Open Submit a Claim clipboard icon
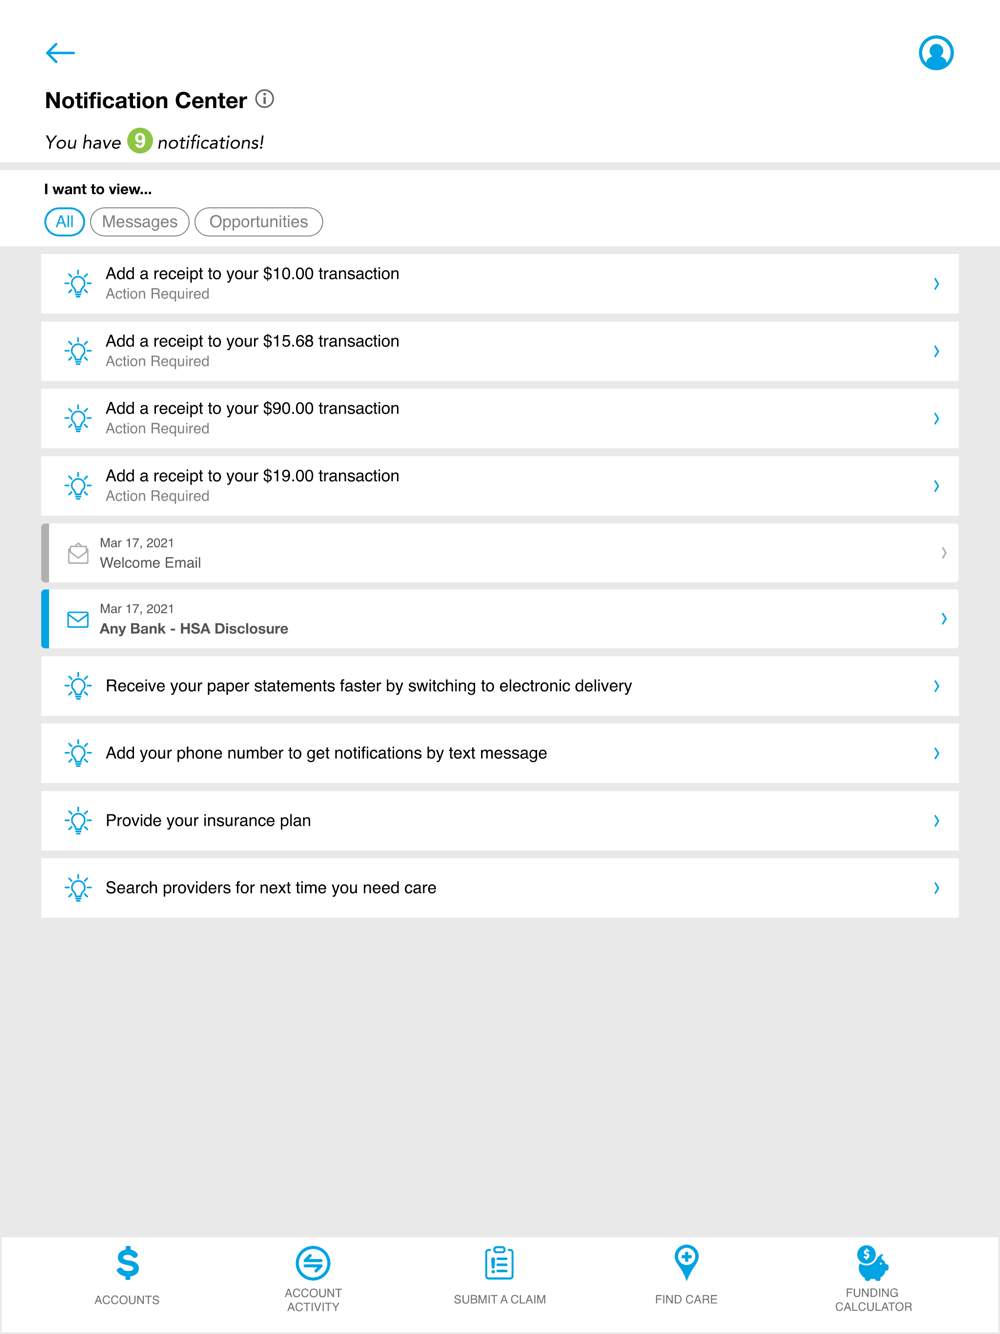This screenshot has width=1000, height=1334. click(499, 1263)
